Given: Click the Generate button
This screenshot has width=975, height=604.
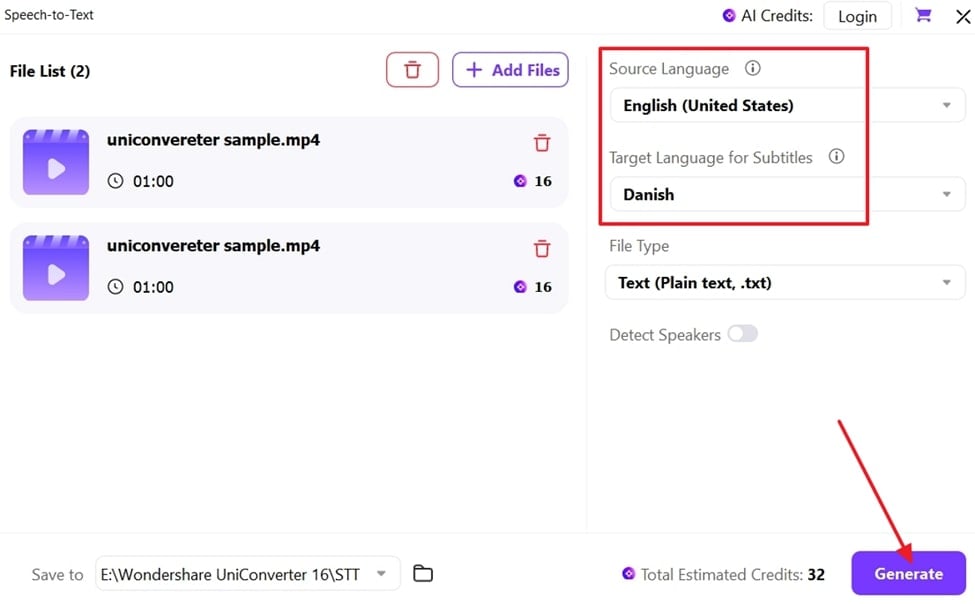Looking at the screenshot, I should (908, 574).
